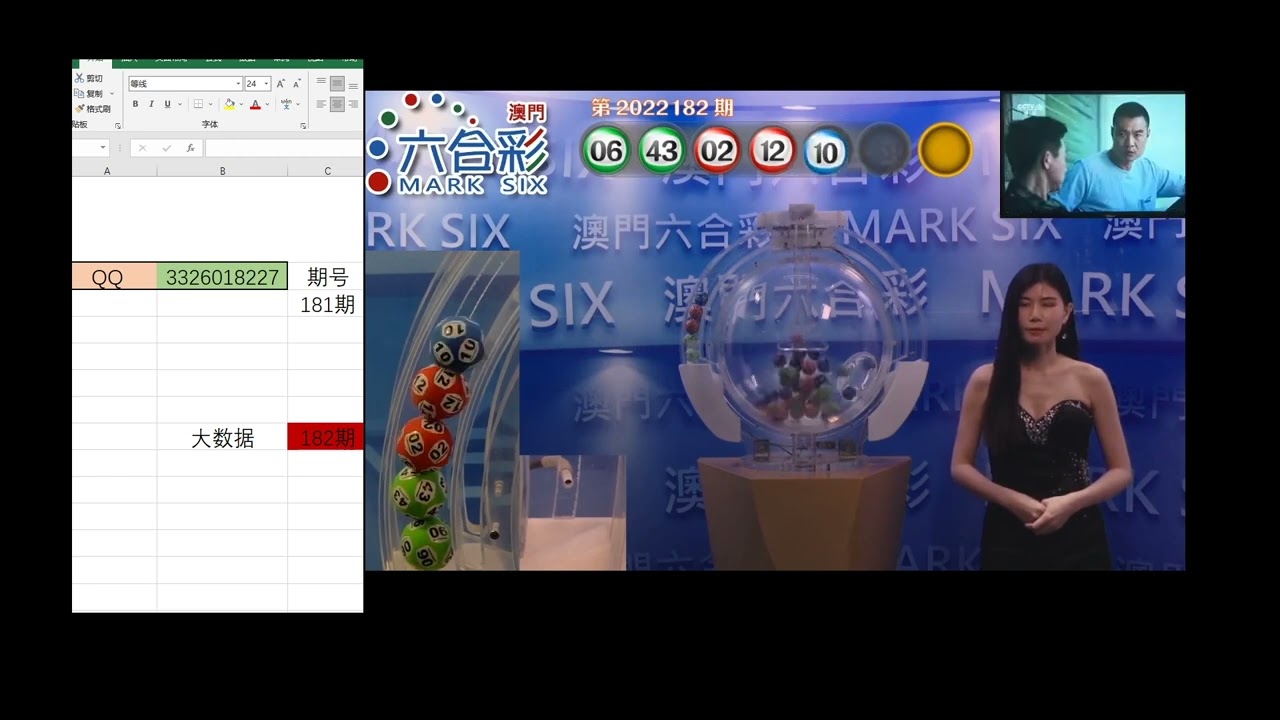Image resolution: width=1280 pixels, height=720 pixels.
Task: Click the yellow special ball placeholder
Action: 945,150
